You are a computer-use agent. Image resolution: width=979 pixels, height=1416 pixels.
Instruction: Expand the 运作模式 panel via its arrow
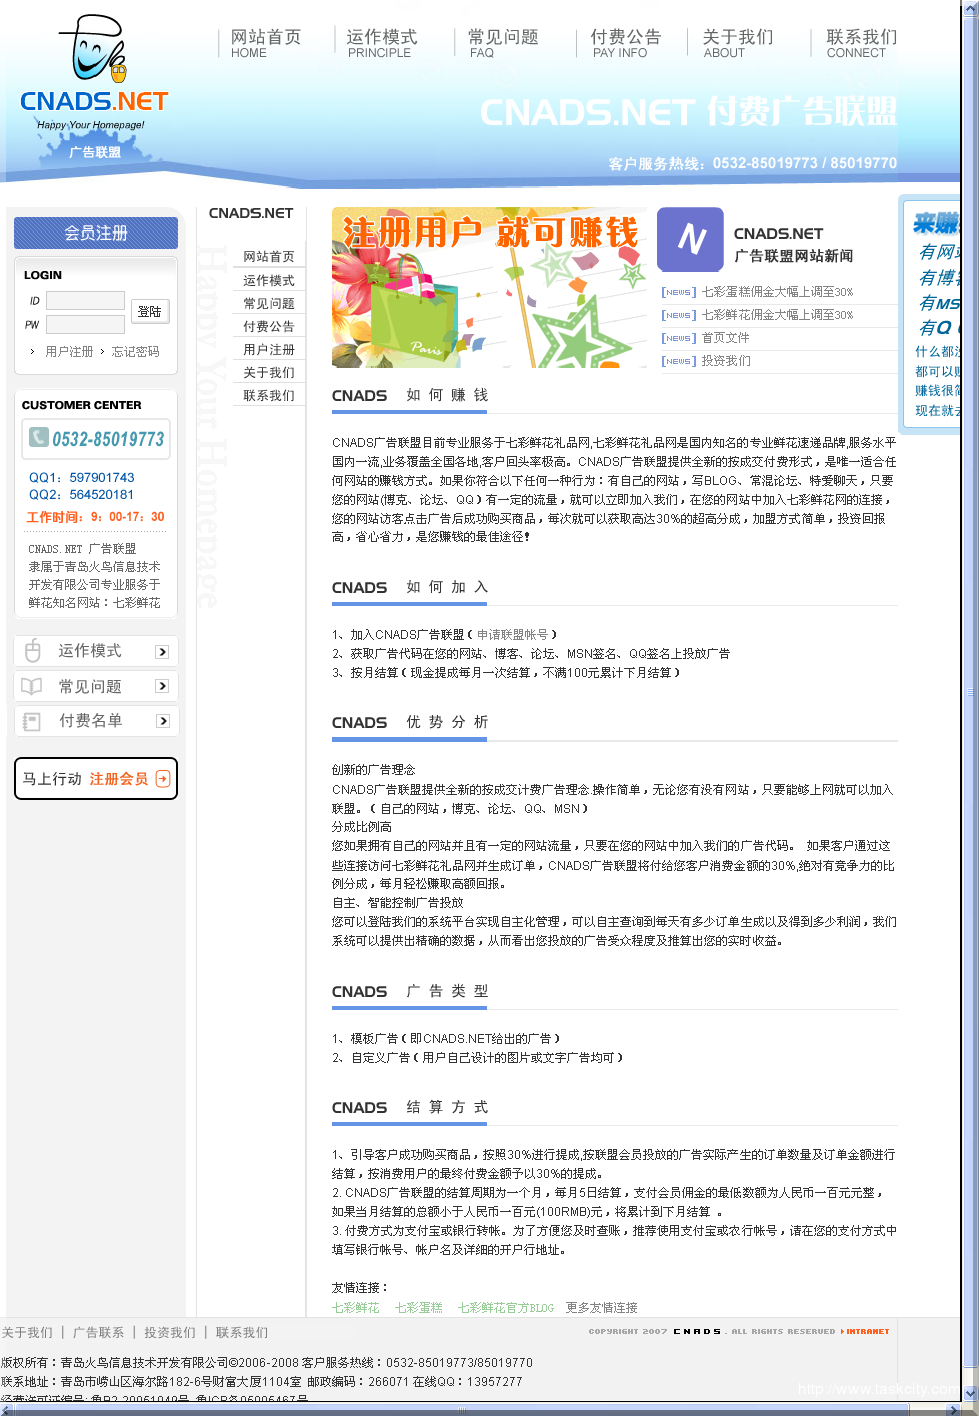[x=161, y=651]
